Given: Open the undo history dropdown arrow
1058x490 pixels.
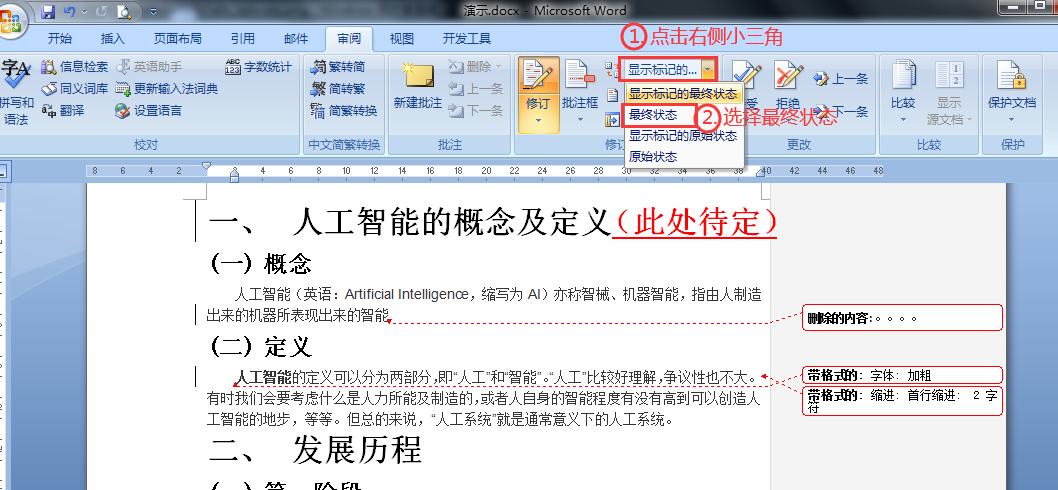Looking at the screenshot, I should [x=84, y=12].
